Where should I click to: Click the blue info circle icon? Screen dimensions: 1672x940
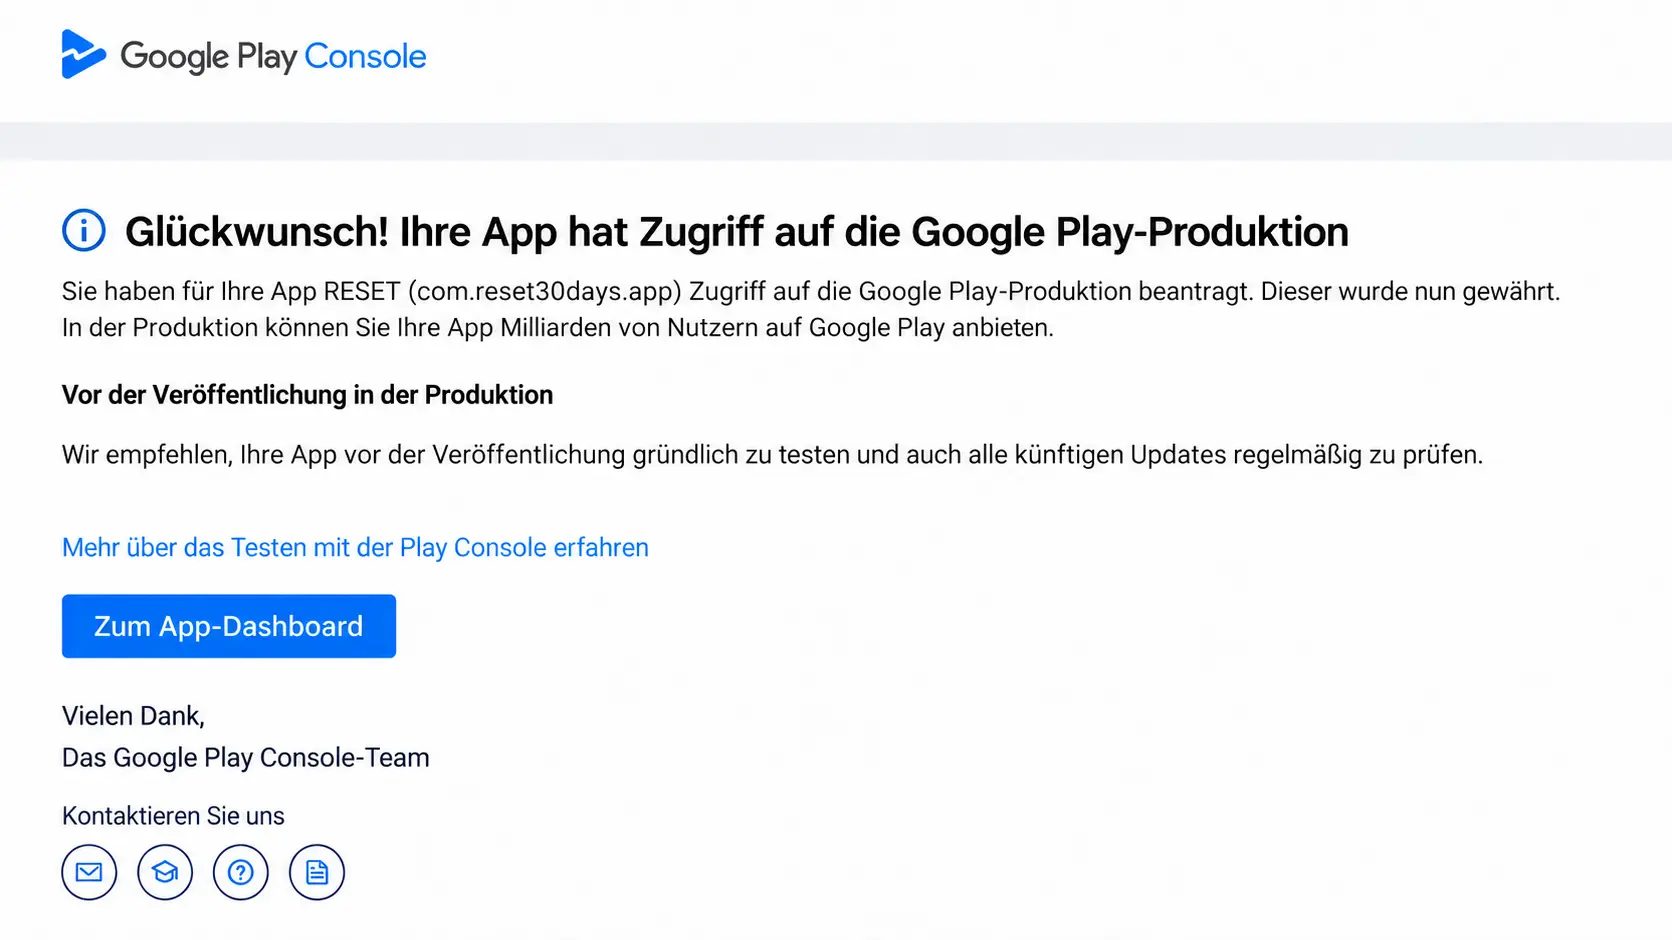[x=84, y=231]
